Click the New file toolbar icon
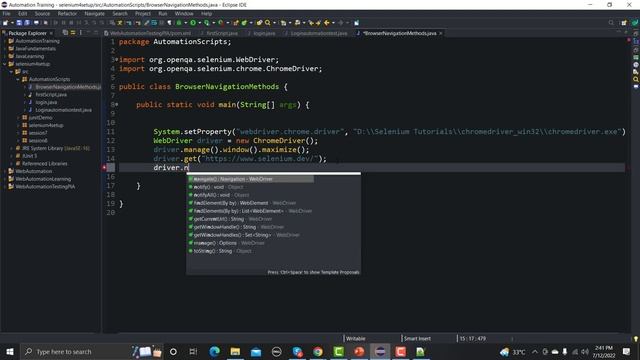640x360 pixels. pyautogui.click(x=6, y=23)
